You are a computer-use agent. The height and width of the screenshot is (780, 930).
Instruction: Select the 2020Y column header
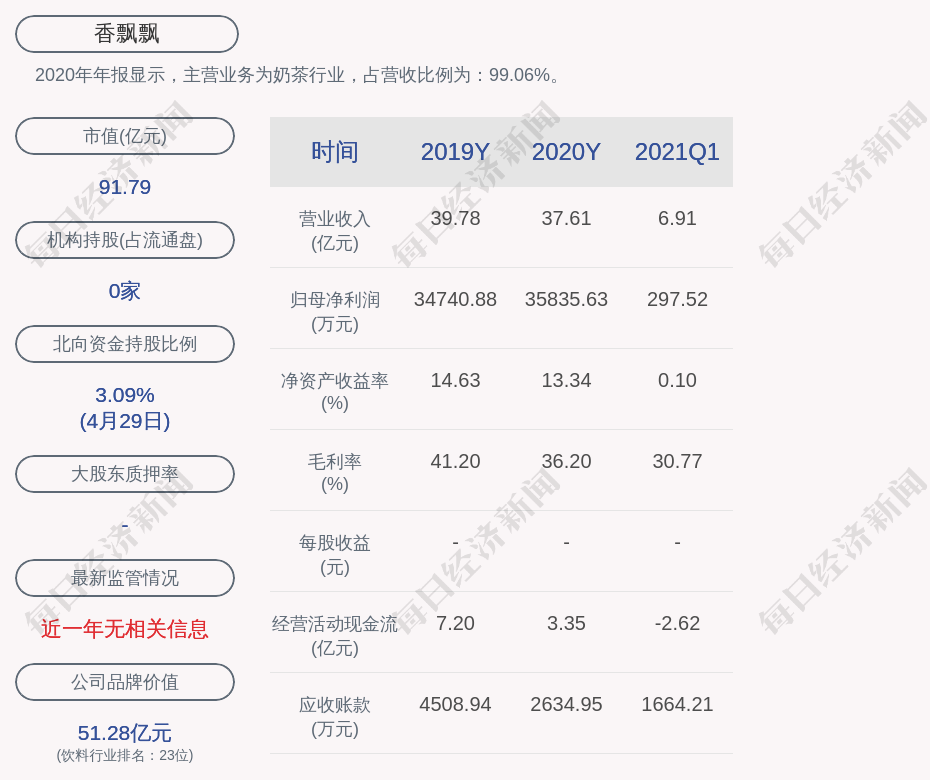click(x=566, y=152)
